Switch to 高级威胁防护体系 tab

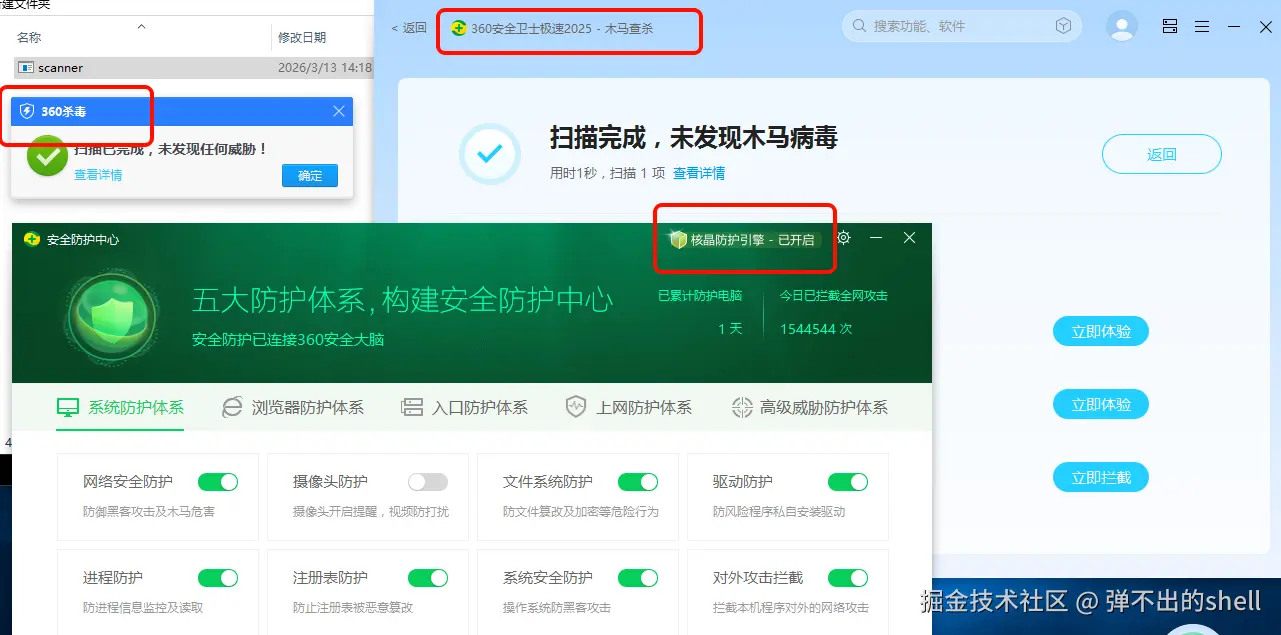point(810,407)
